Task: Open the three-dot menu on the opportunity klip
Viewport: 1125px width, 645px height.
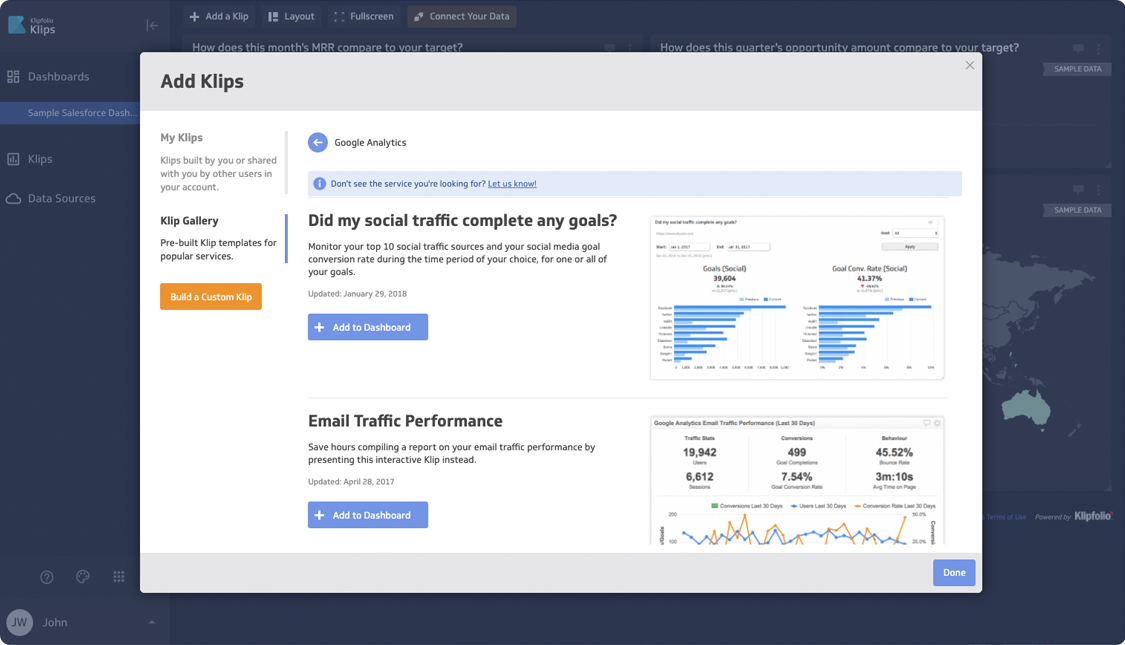Action: pyautogui.click(x=1098, y=47)
